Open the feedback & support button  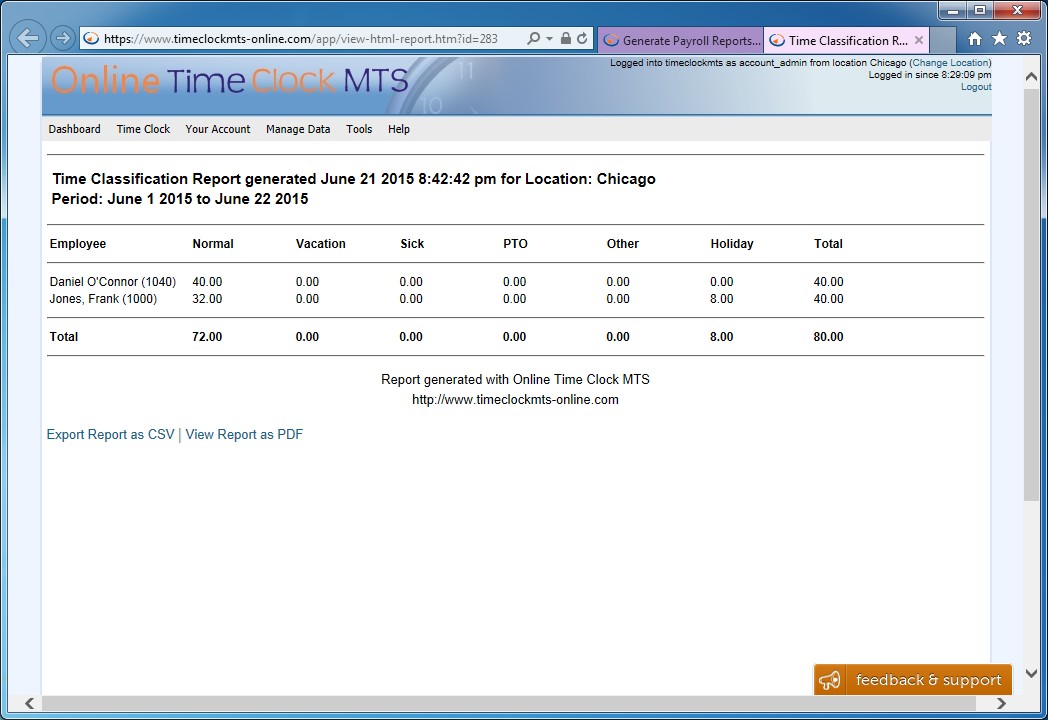913,680
